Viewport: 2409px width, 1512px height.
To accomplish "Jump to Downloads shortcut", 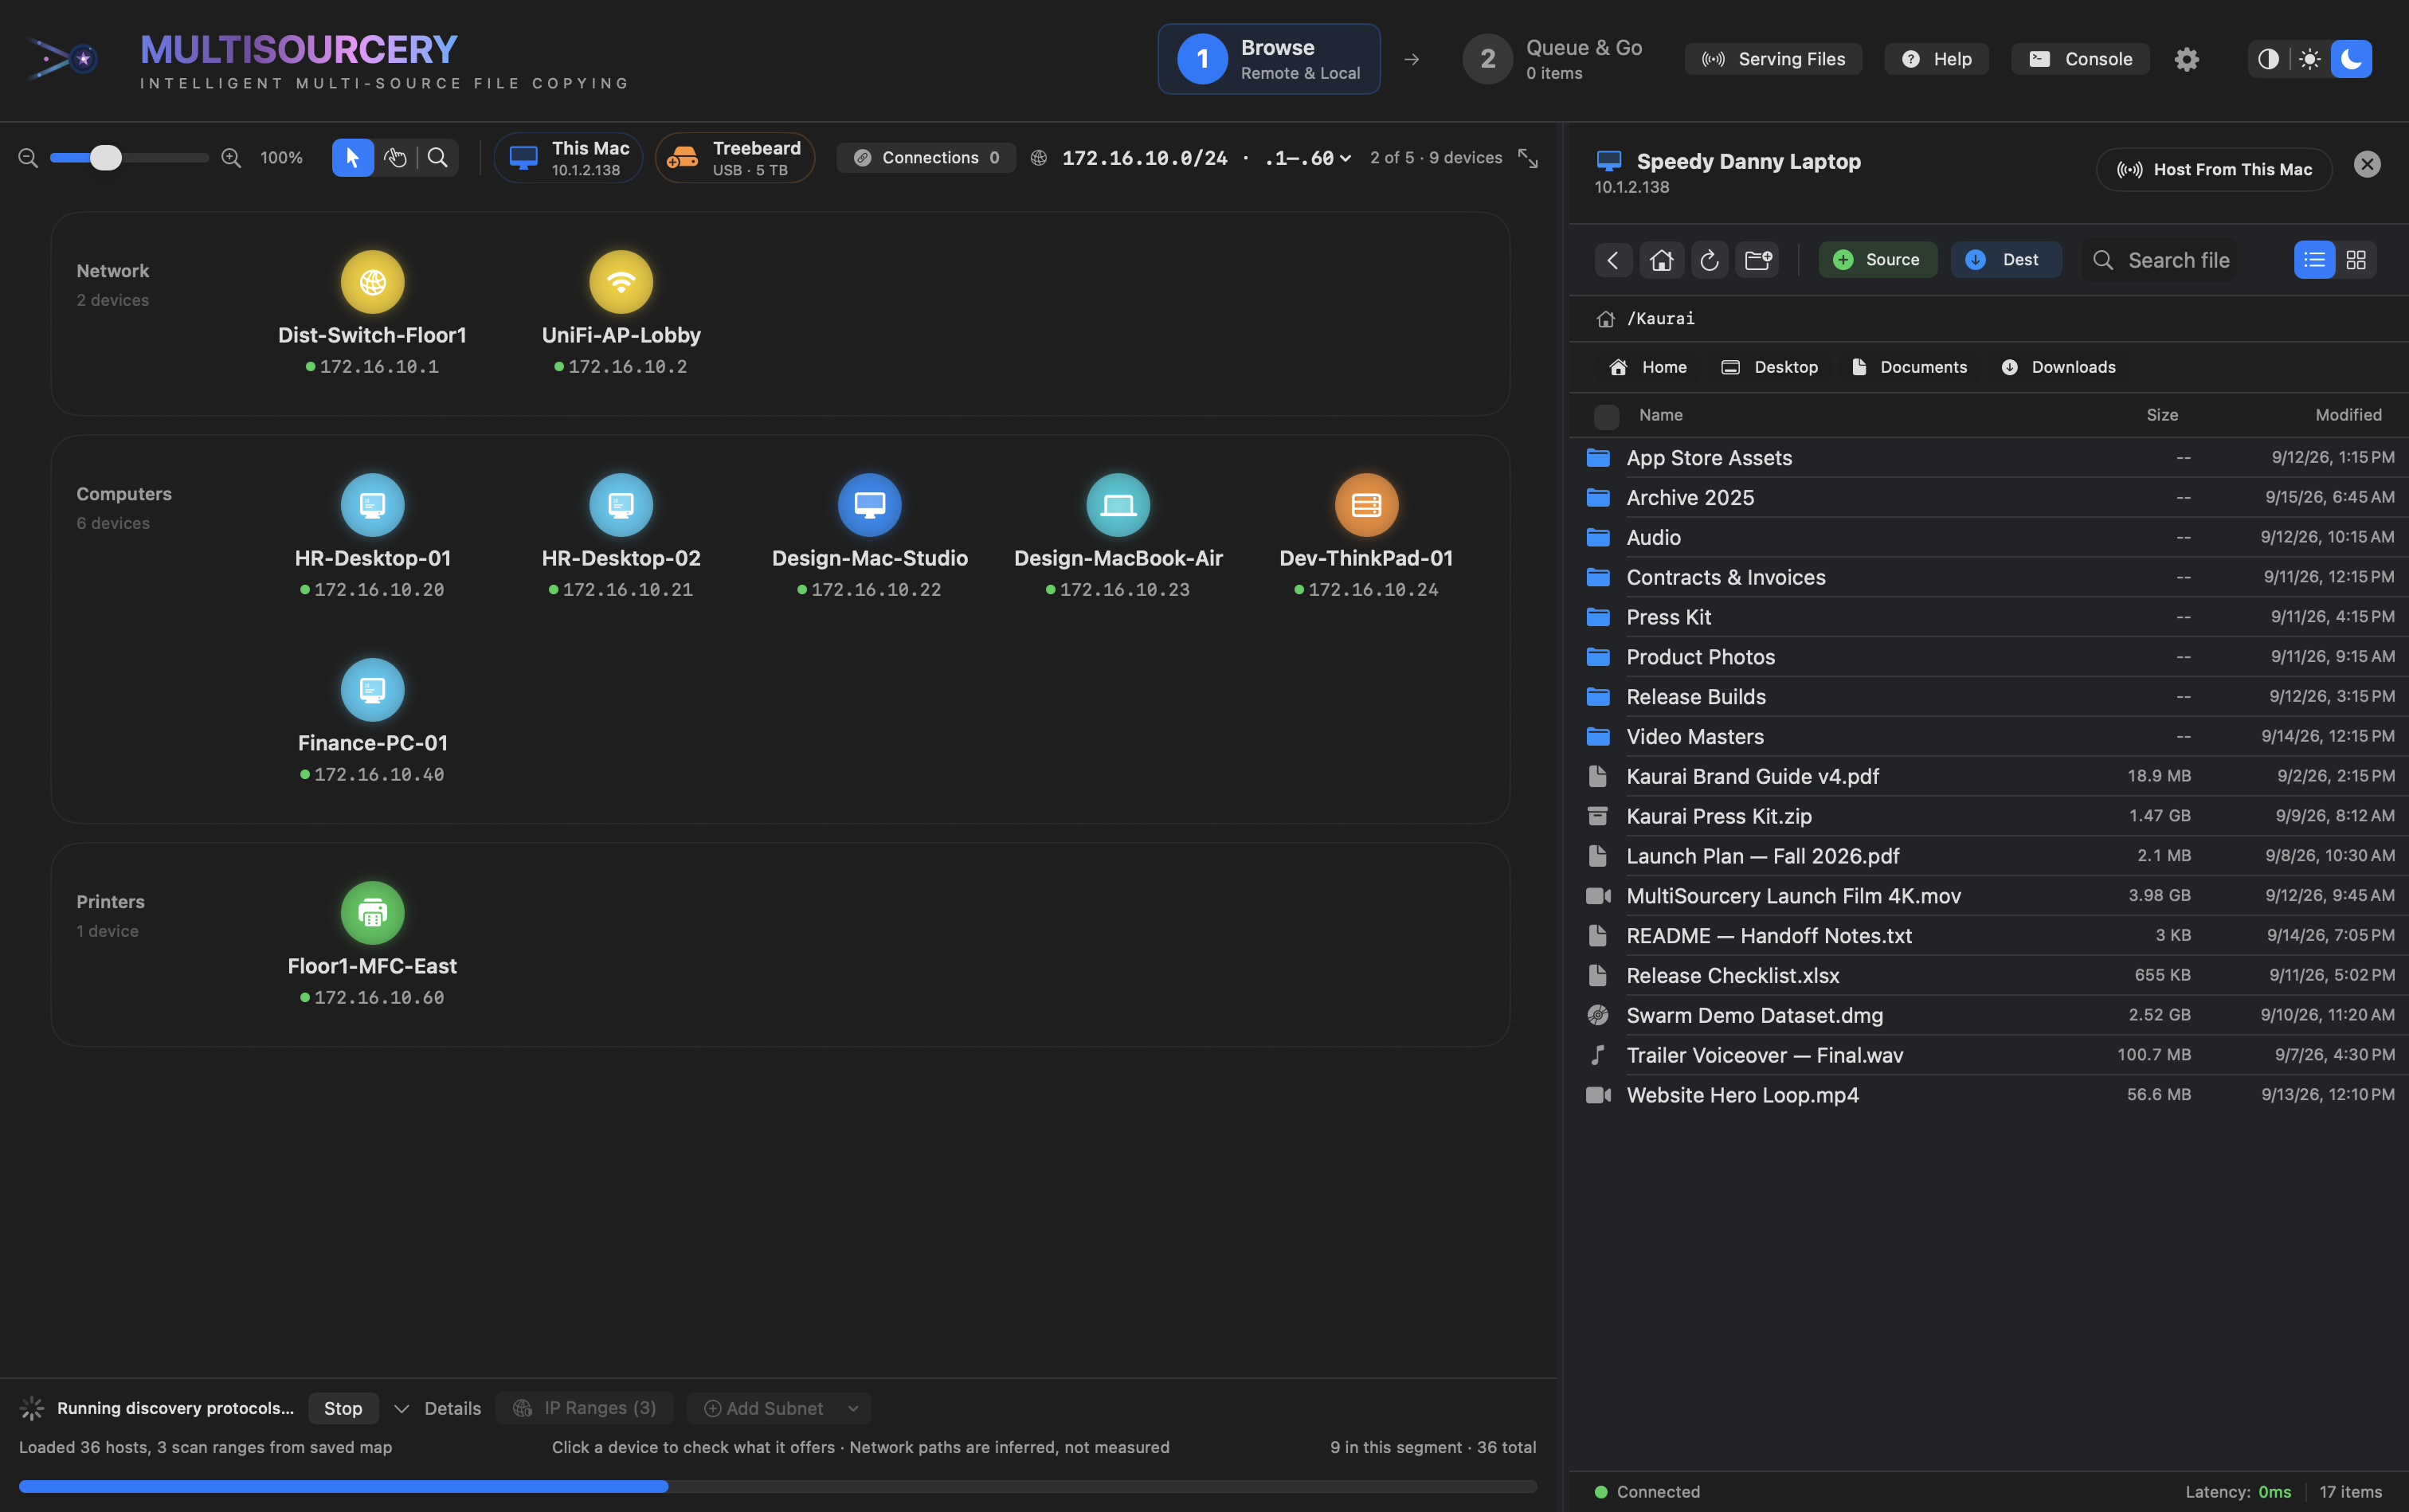I will tap(2059, 367).
